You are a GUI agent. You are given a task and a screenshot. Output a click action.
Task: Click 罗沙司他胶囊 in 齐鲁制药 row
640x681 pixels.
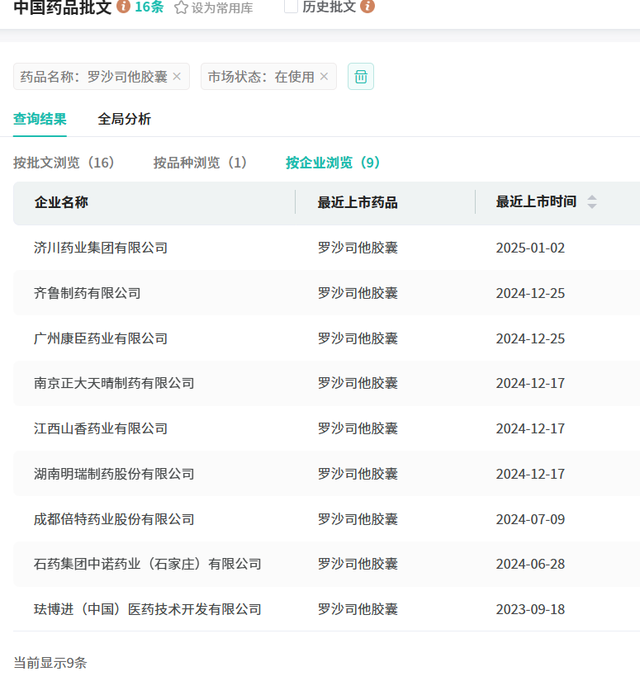(x=357, y=293)
